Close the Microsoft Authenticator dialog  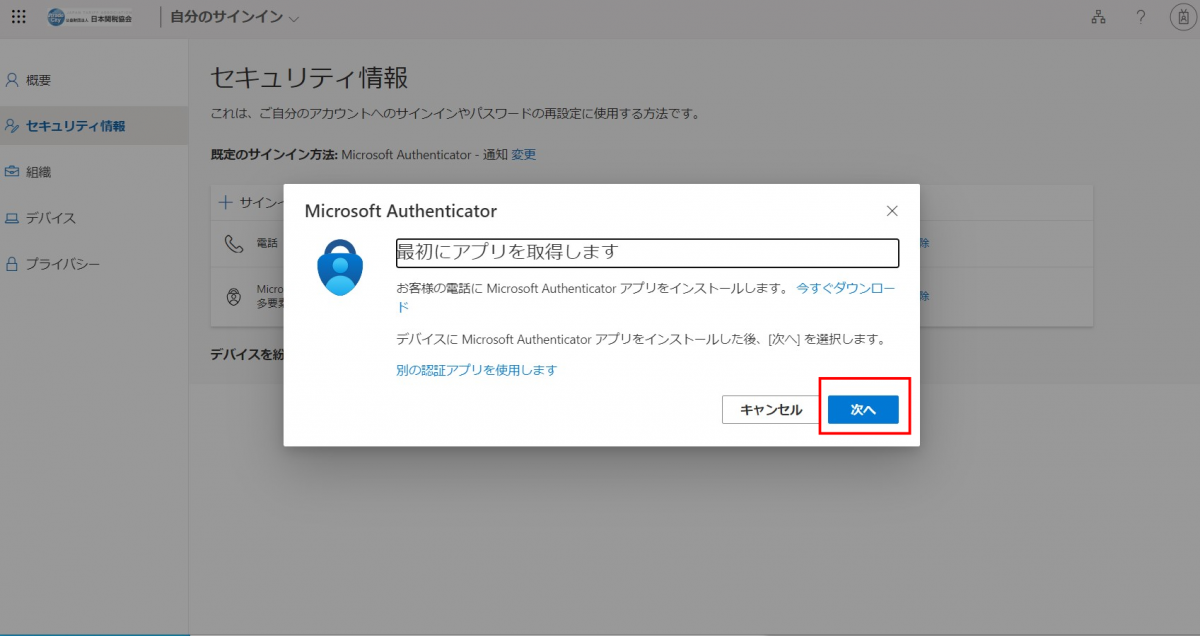[x=892, y=211]
